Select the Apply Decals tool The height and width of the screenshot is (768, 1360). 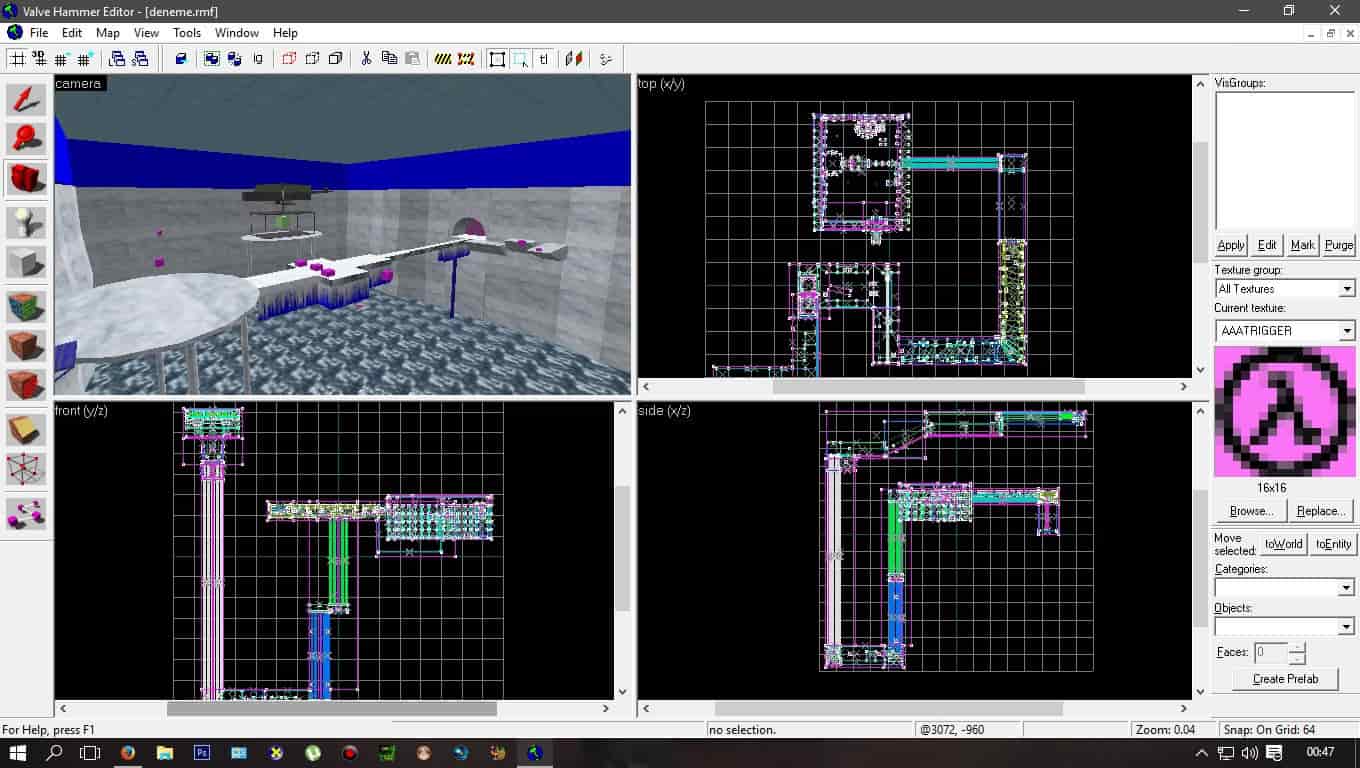click(26, 385)
